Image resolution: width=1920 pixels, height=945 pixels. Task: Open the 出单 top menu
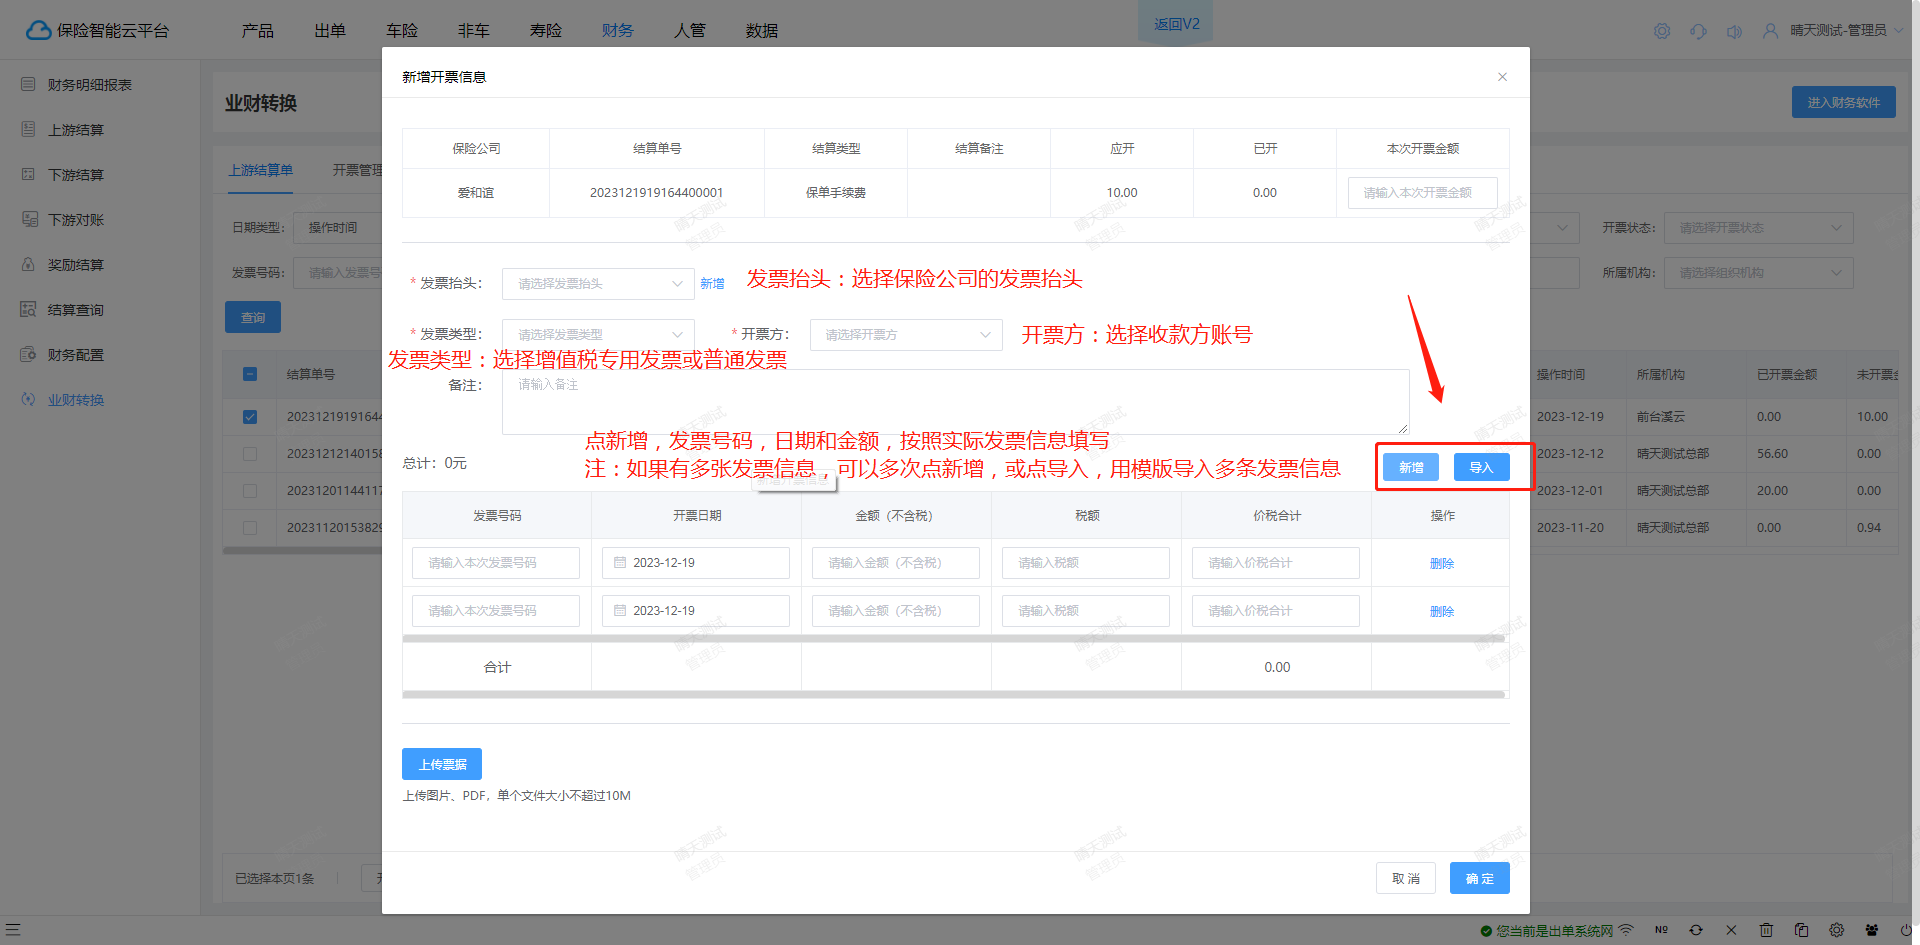tap(329, 31)
